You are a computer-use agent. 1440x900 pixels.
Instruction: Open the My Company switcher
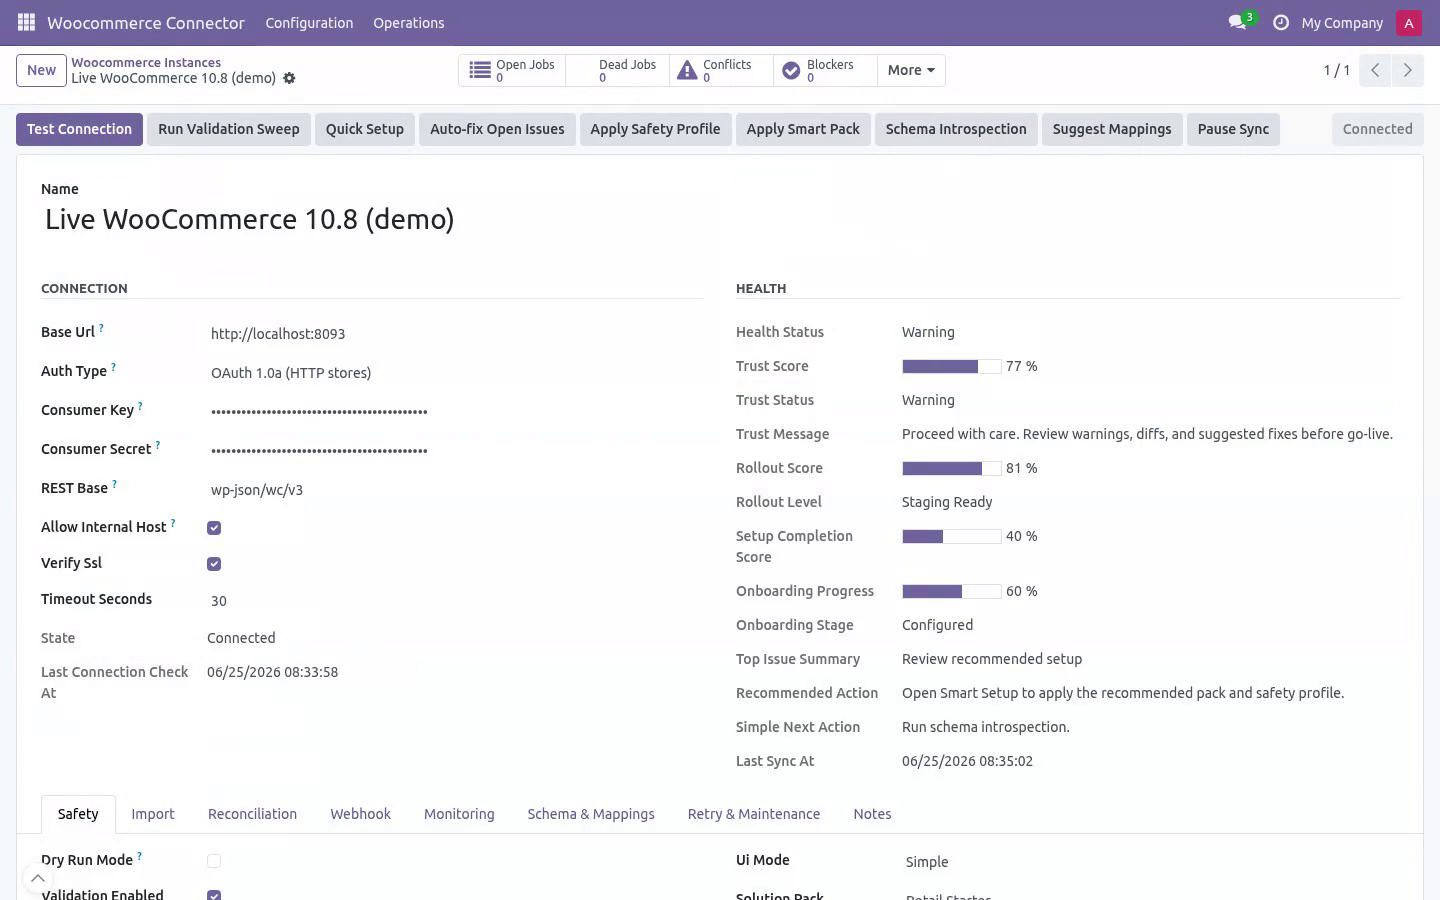pos(1342,23)
